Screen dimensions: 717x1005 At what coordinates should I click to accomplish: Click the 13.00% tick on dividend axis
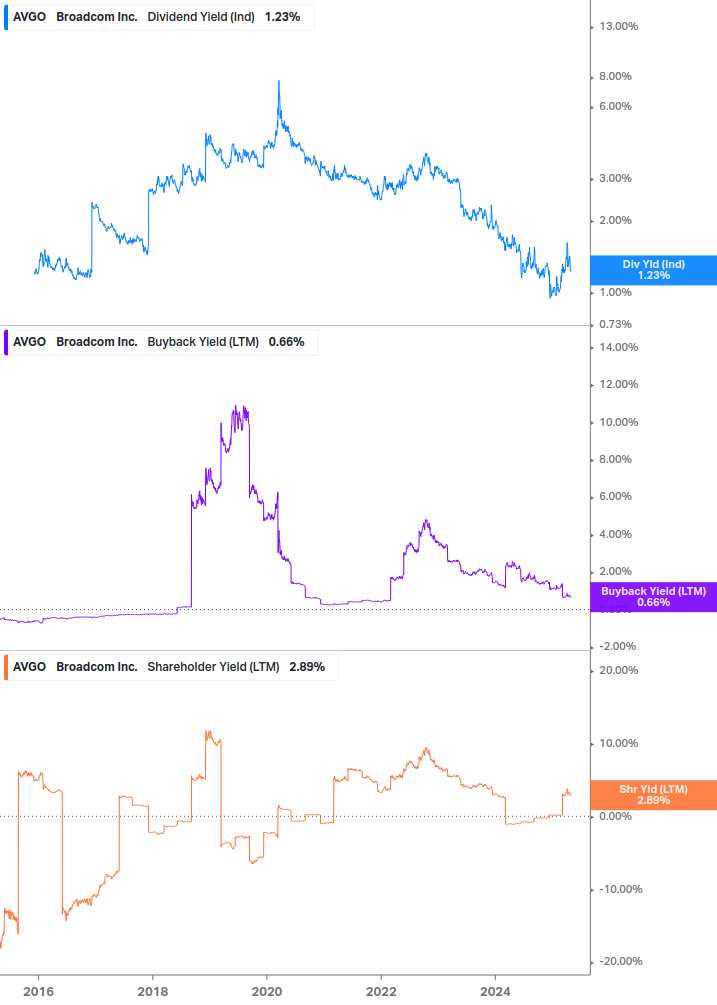(x=618, y=26)
